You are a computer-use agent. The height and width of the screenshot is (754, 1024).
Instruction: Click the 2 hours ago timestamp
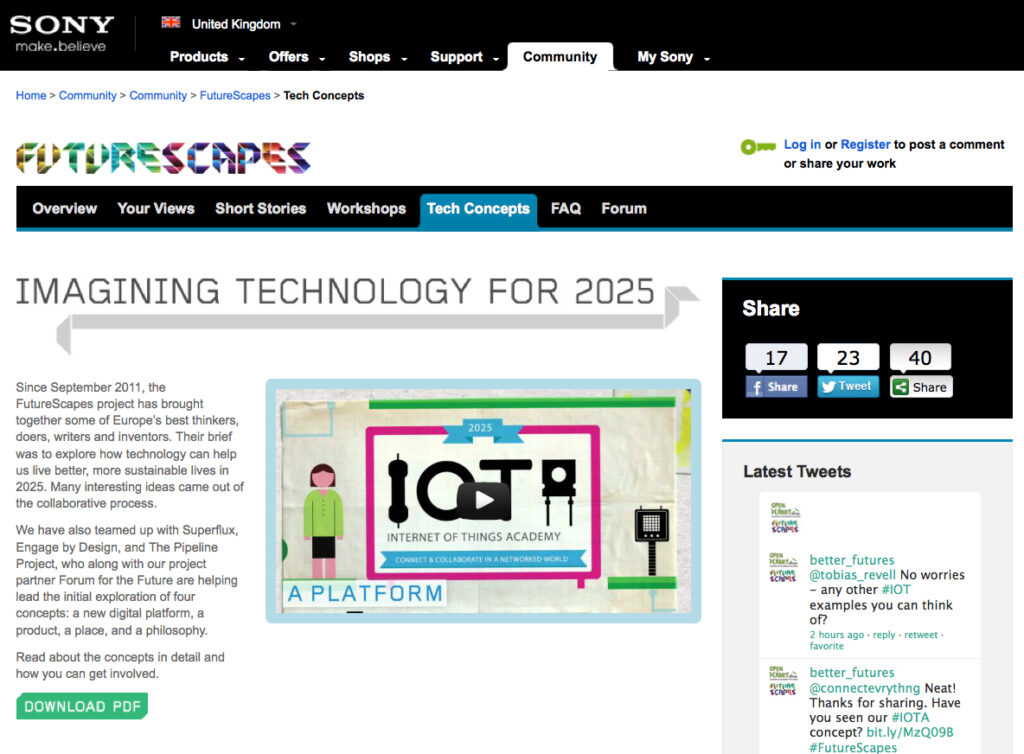click(x=837, y=635)
